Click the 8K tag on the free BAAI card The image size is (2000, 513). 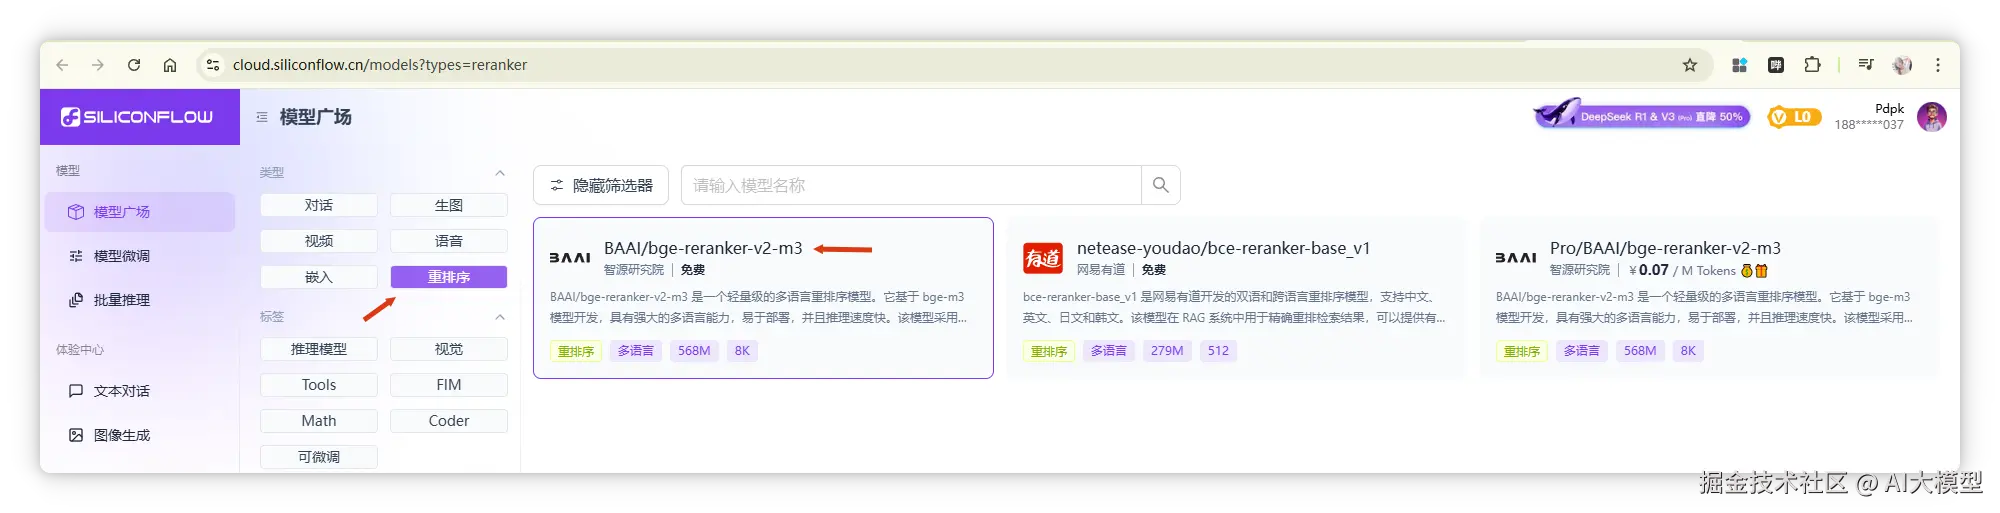click(x=742, y=351)
